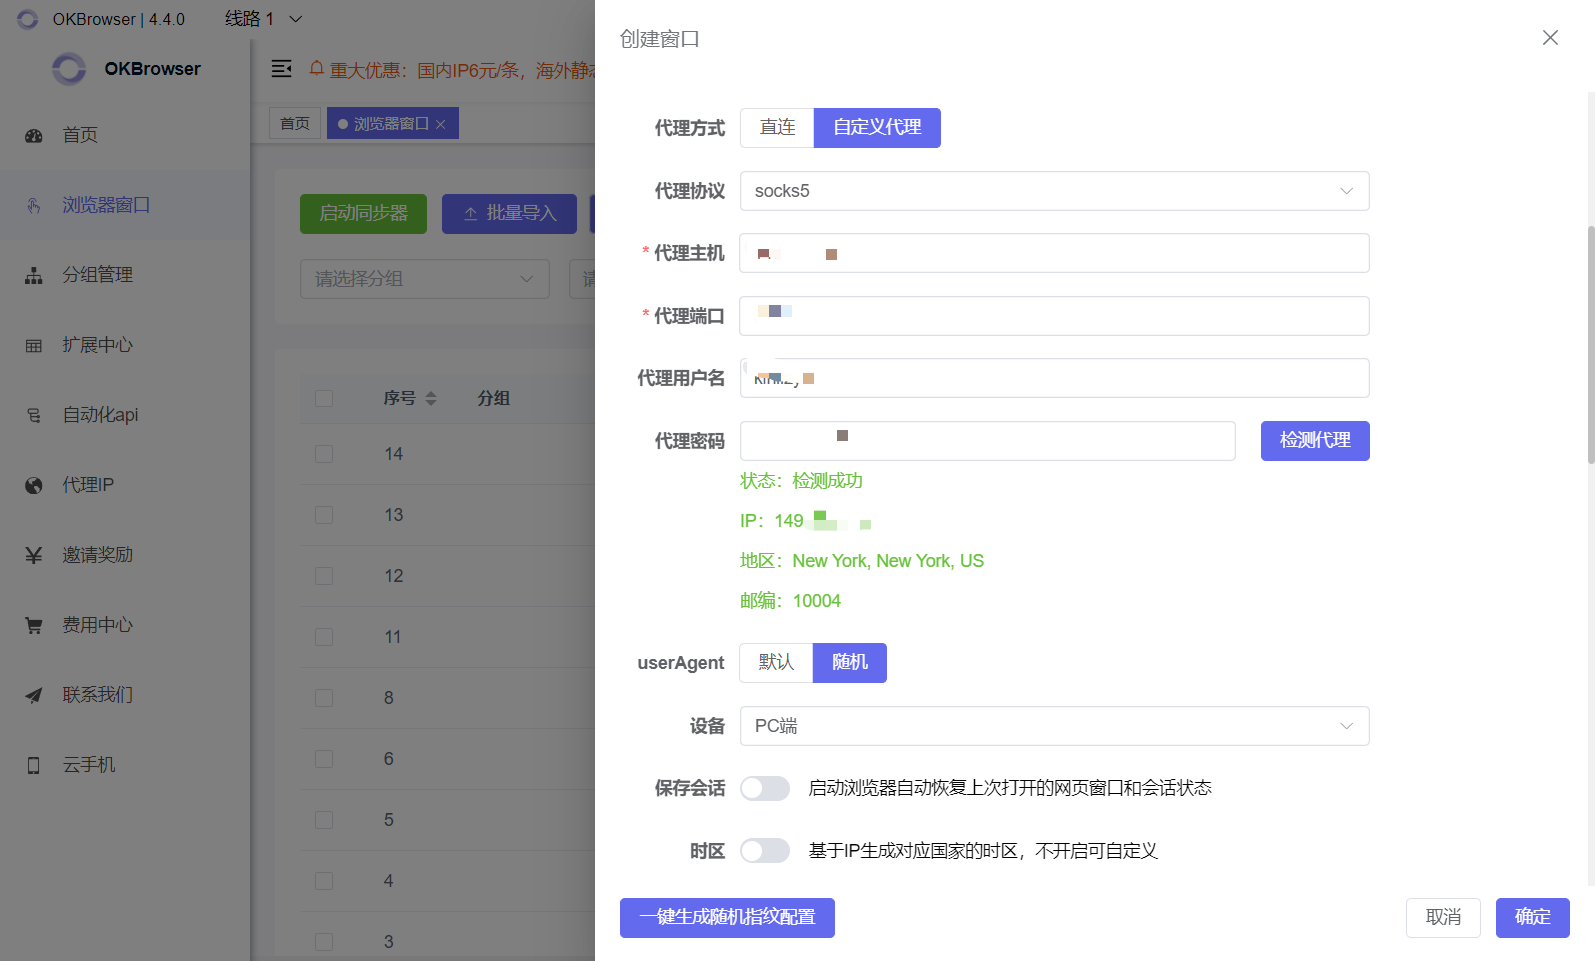Check the checkbox for row 14
This screenshot has width=1595, height=961.
point(324,454)
